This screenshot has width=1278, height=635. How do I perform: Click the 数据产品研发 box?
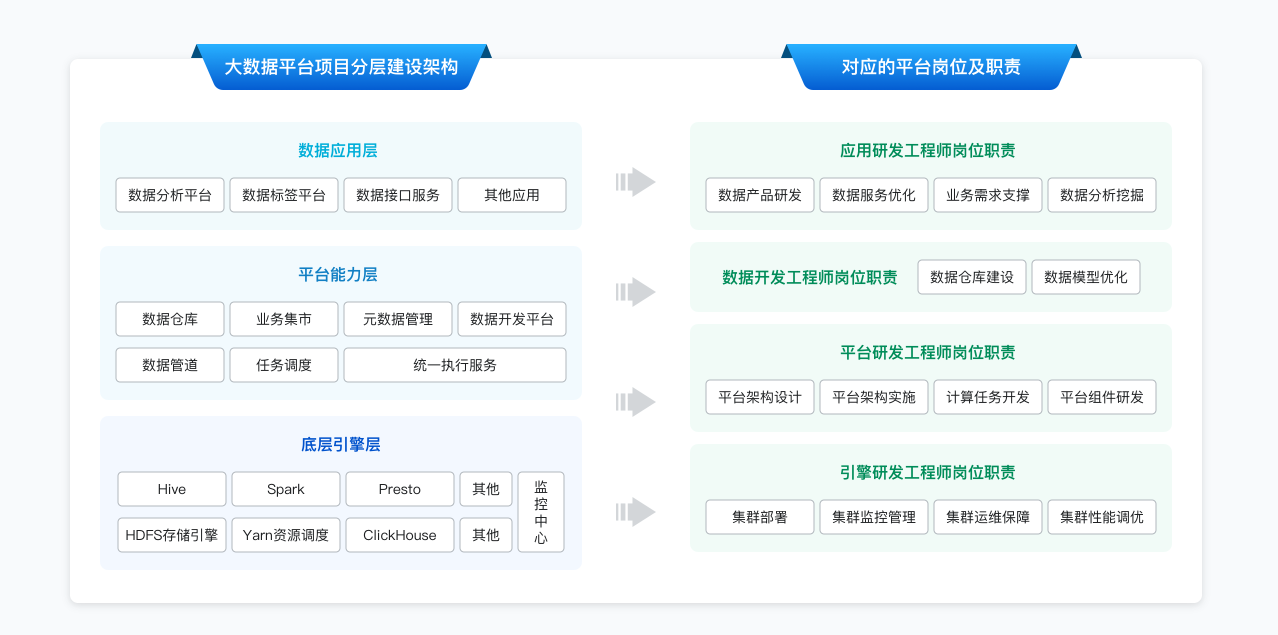point(760,195)
